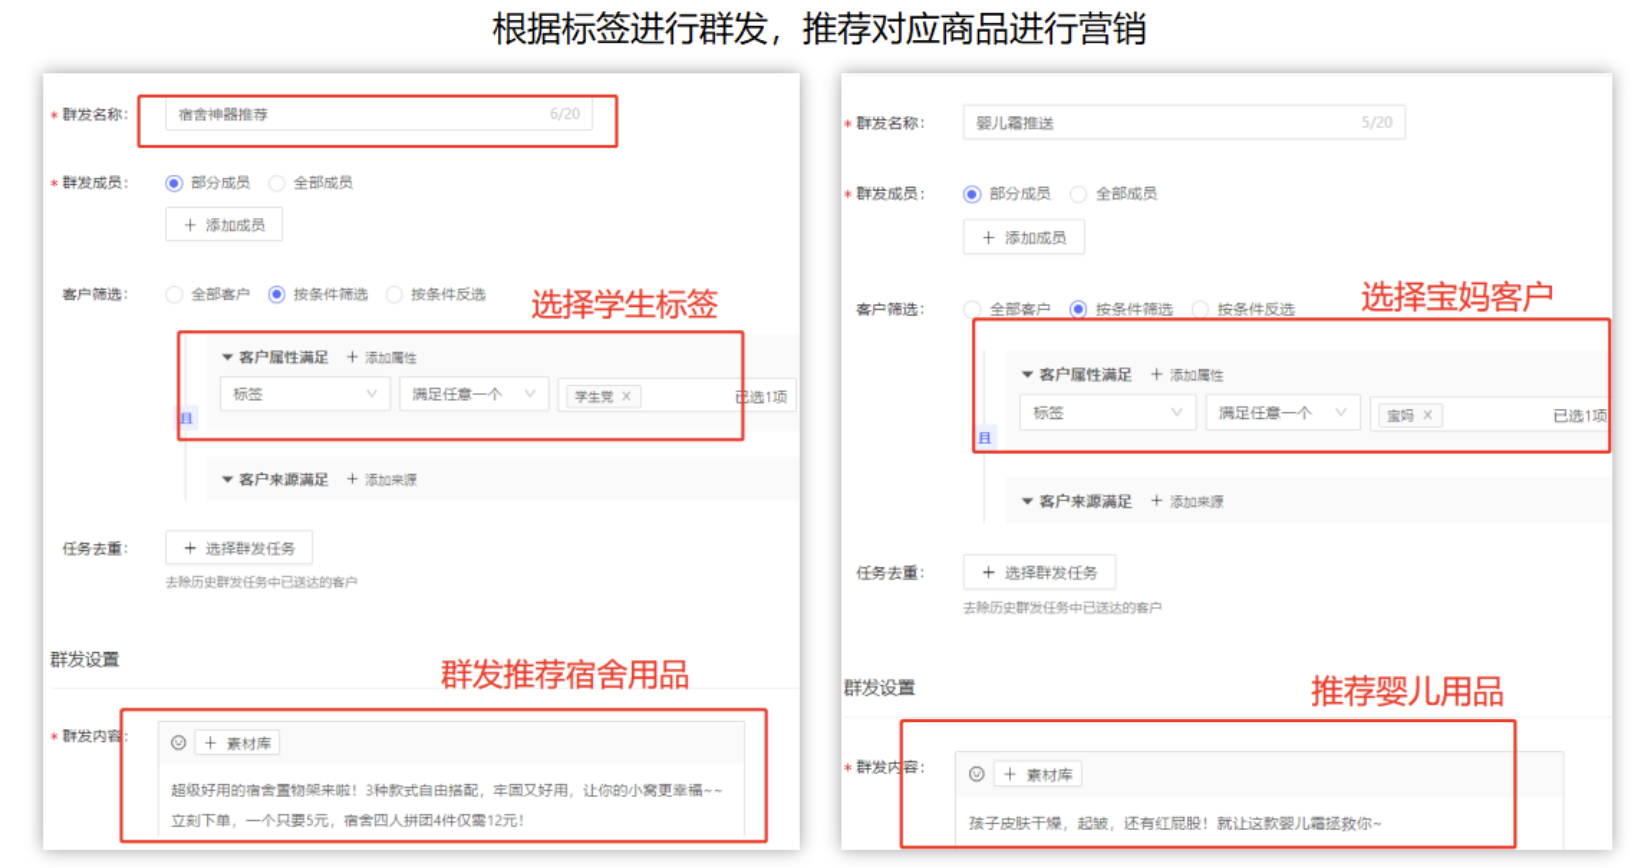
Task: Open emoji picker in right content editor
Action: tap(977, 774)
